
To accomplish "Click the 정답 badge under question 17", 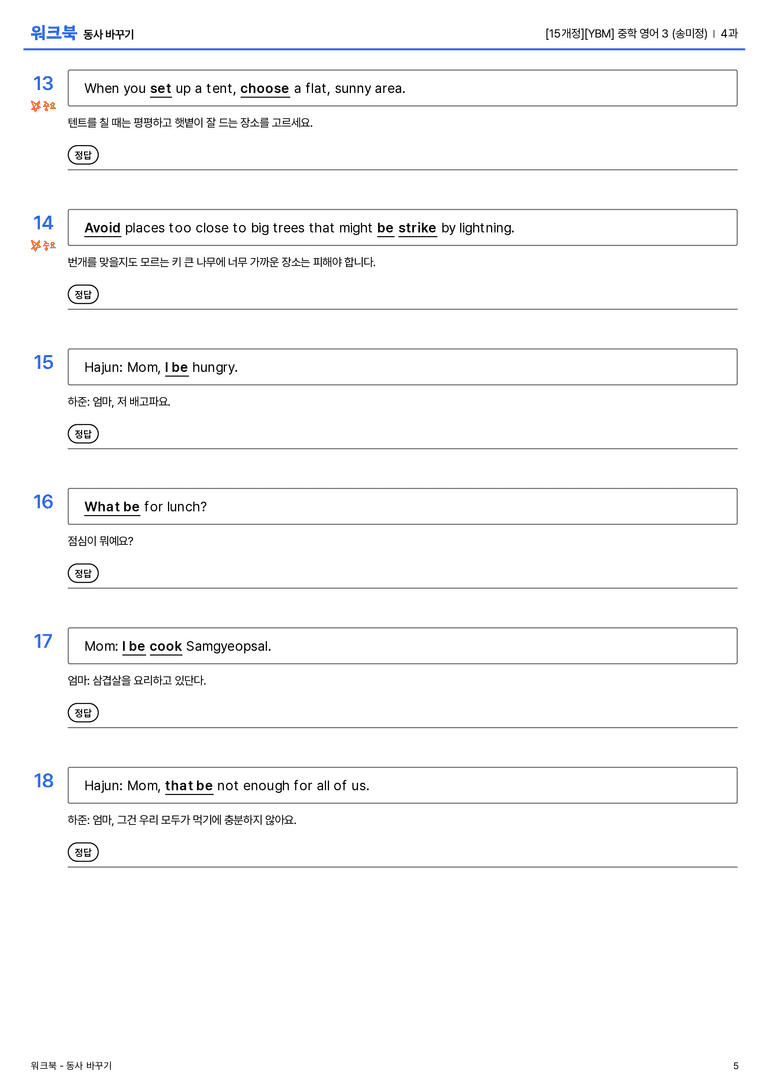I will [x=83, y=712].
